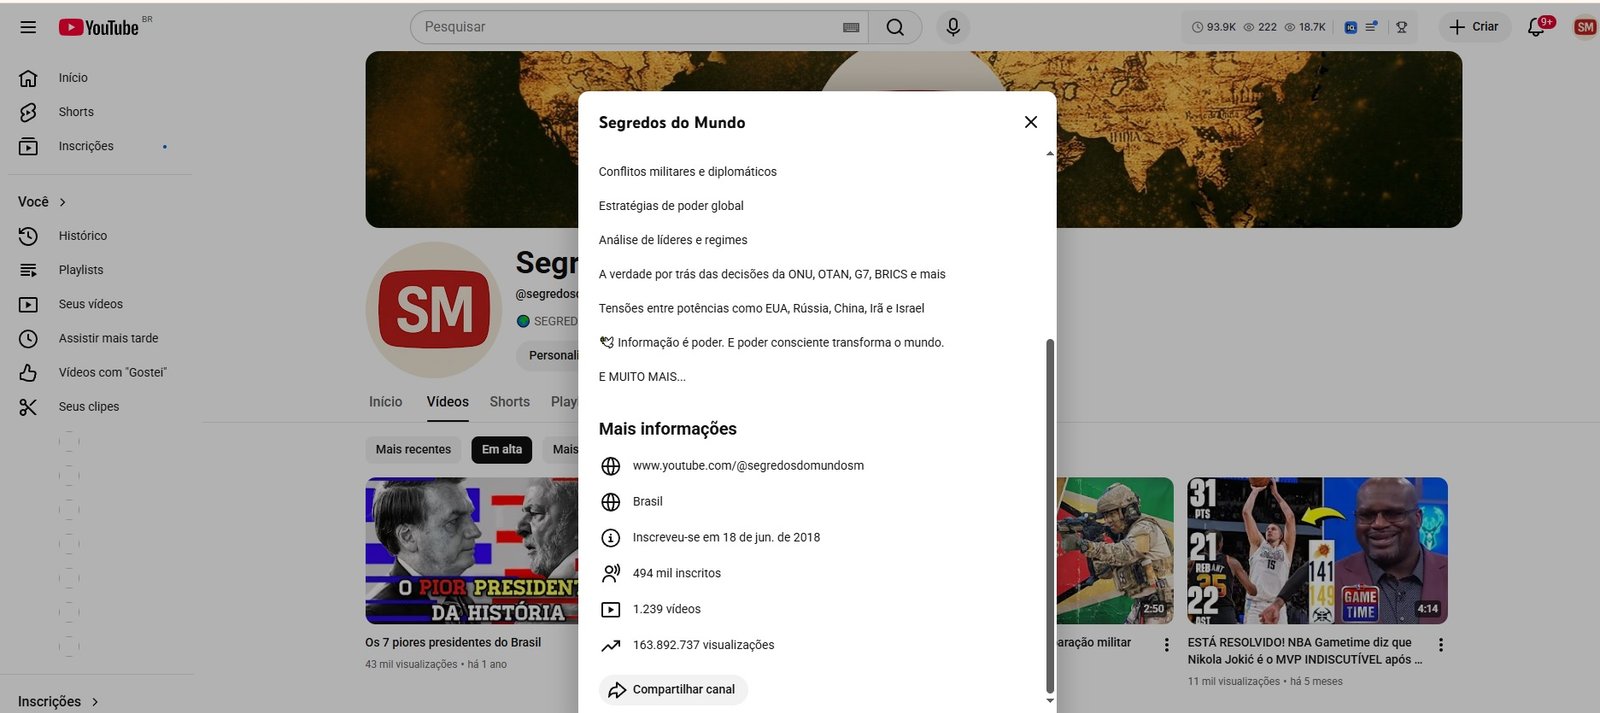Click the text "Análise de líderes e regimes"

click(x=673, y=240)
